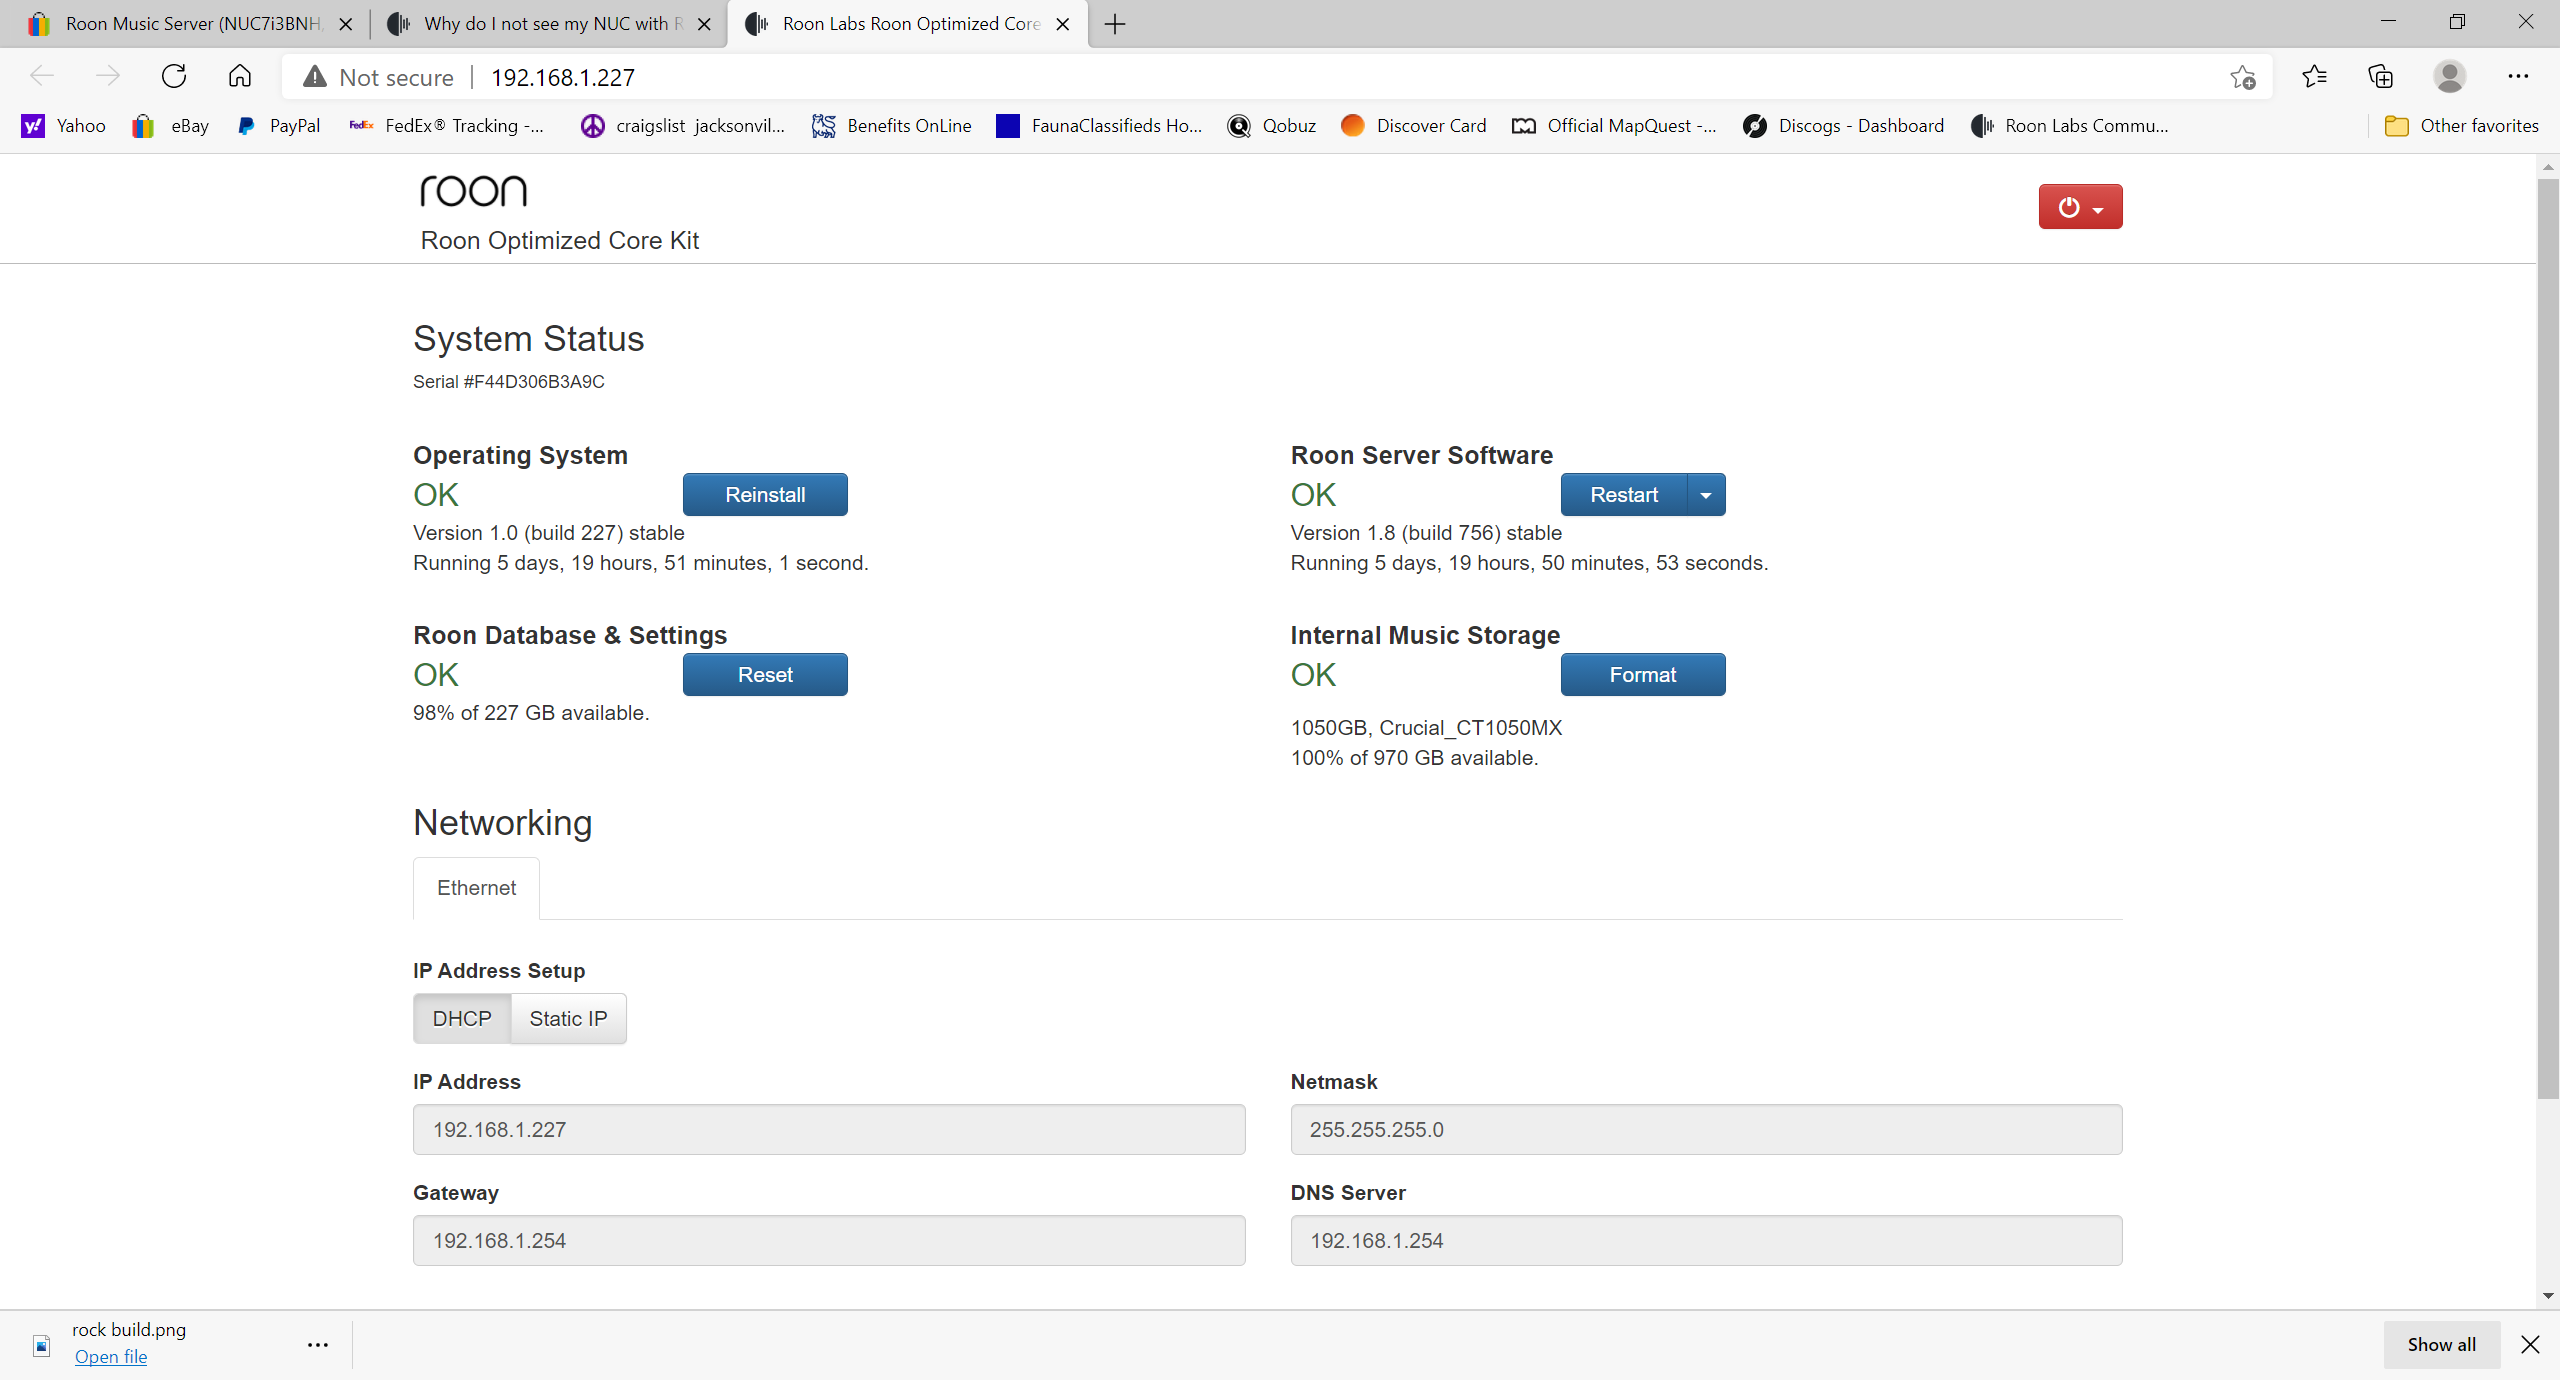The width and height of the screenshot is (2560, 1380).
Task: Click '98% of 227 GB available.' text
Action: point(531,713)
